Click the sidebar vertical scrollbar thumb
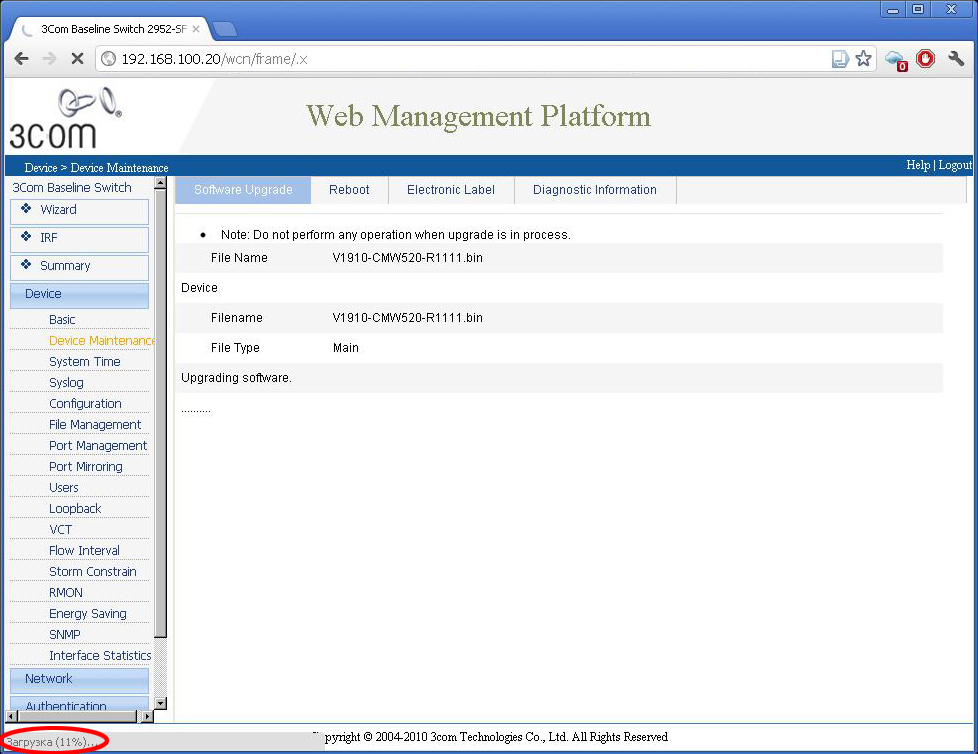Image resolution: width=978 pixels, height=754 pixels. (x=160, y=413)
